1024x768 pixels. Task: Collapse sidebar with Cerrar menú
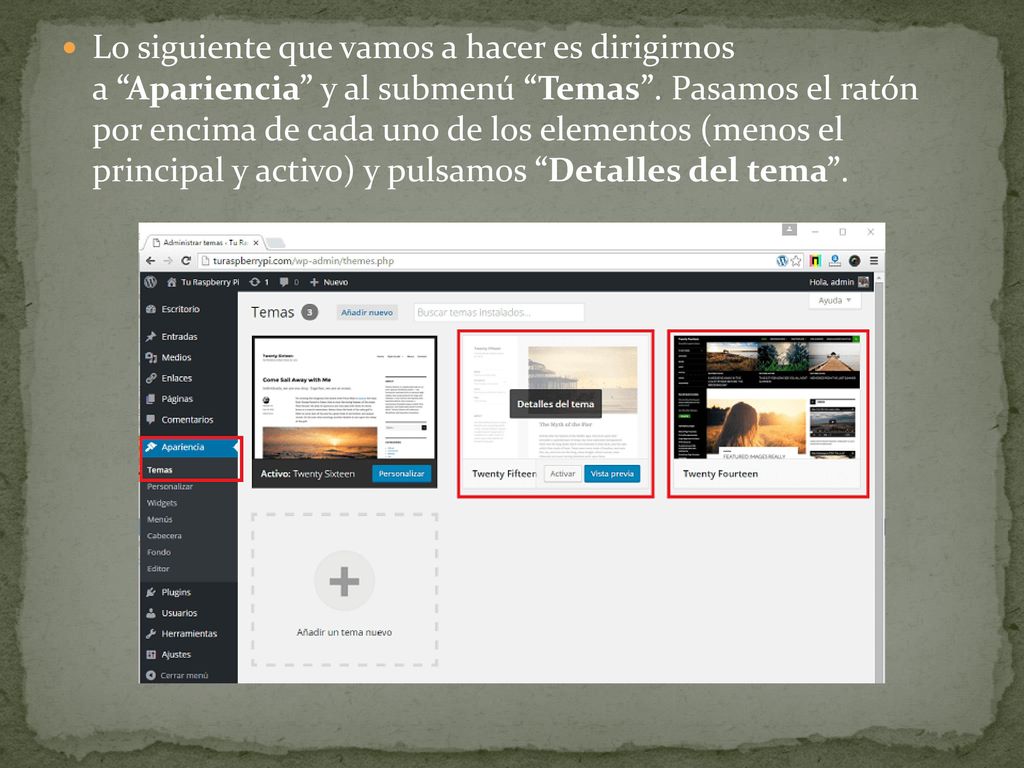[x=189, y=675]
